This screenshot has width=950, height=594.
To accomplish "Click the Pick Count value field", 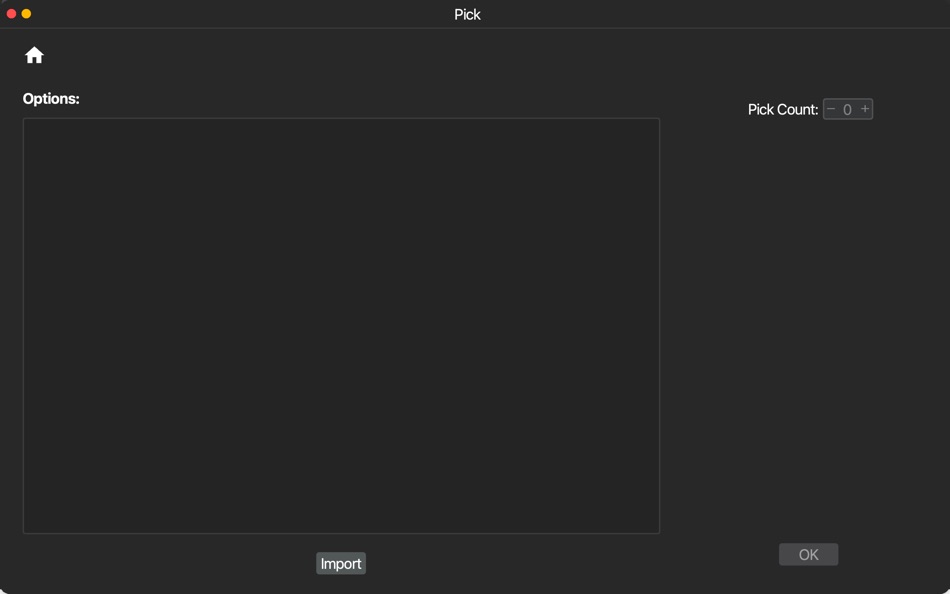I will point(848,109).
